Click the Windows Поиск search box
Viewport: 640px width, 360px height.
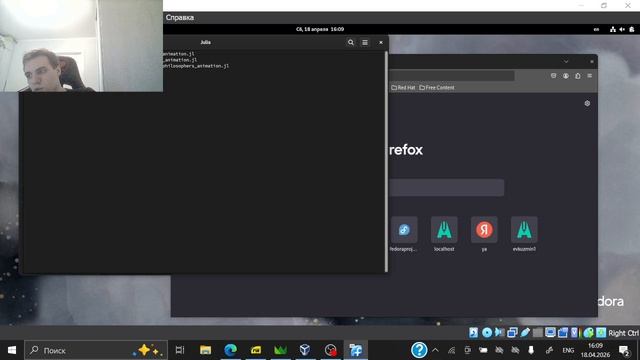pos(96,350)
